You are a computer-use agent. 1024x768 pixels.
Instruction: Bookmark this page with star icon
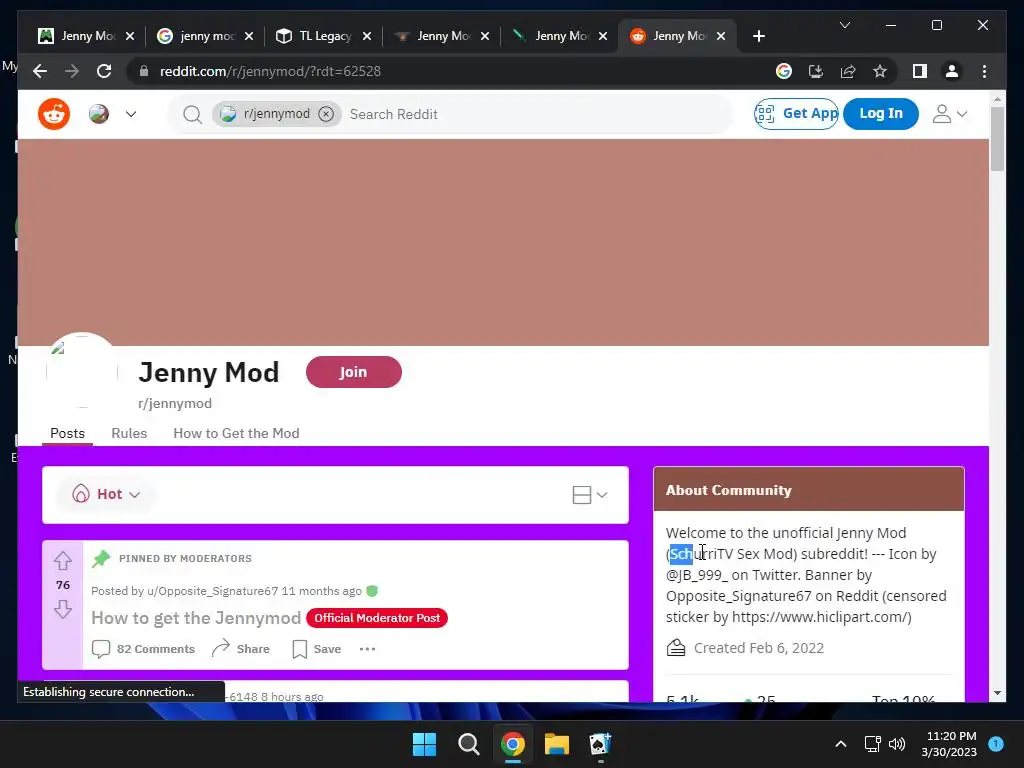point(880,71)
